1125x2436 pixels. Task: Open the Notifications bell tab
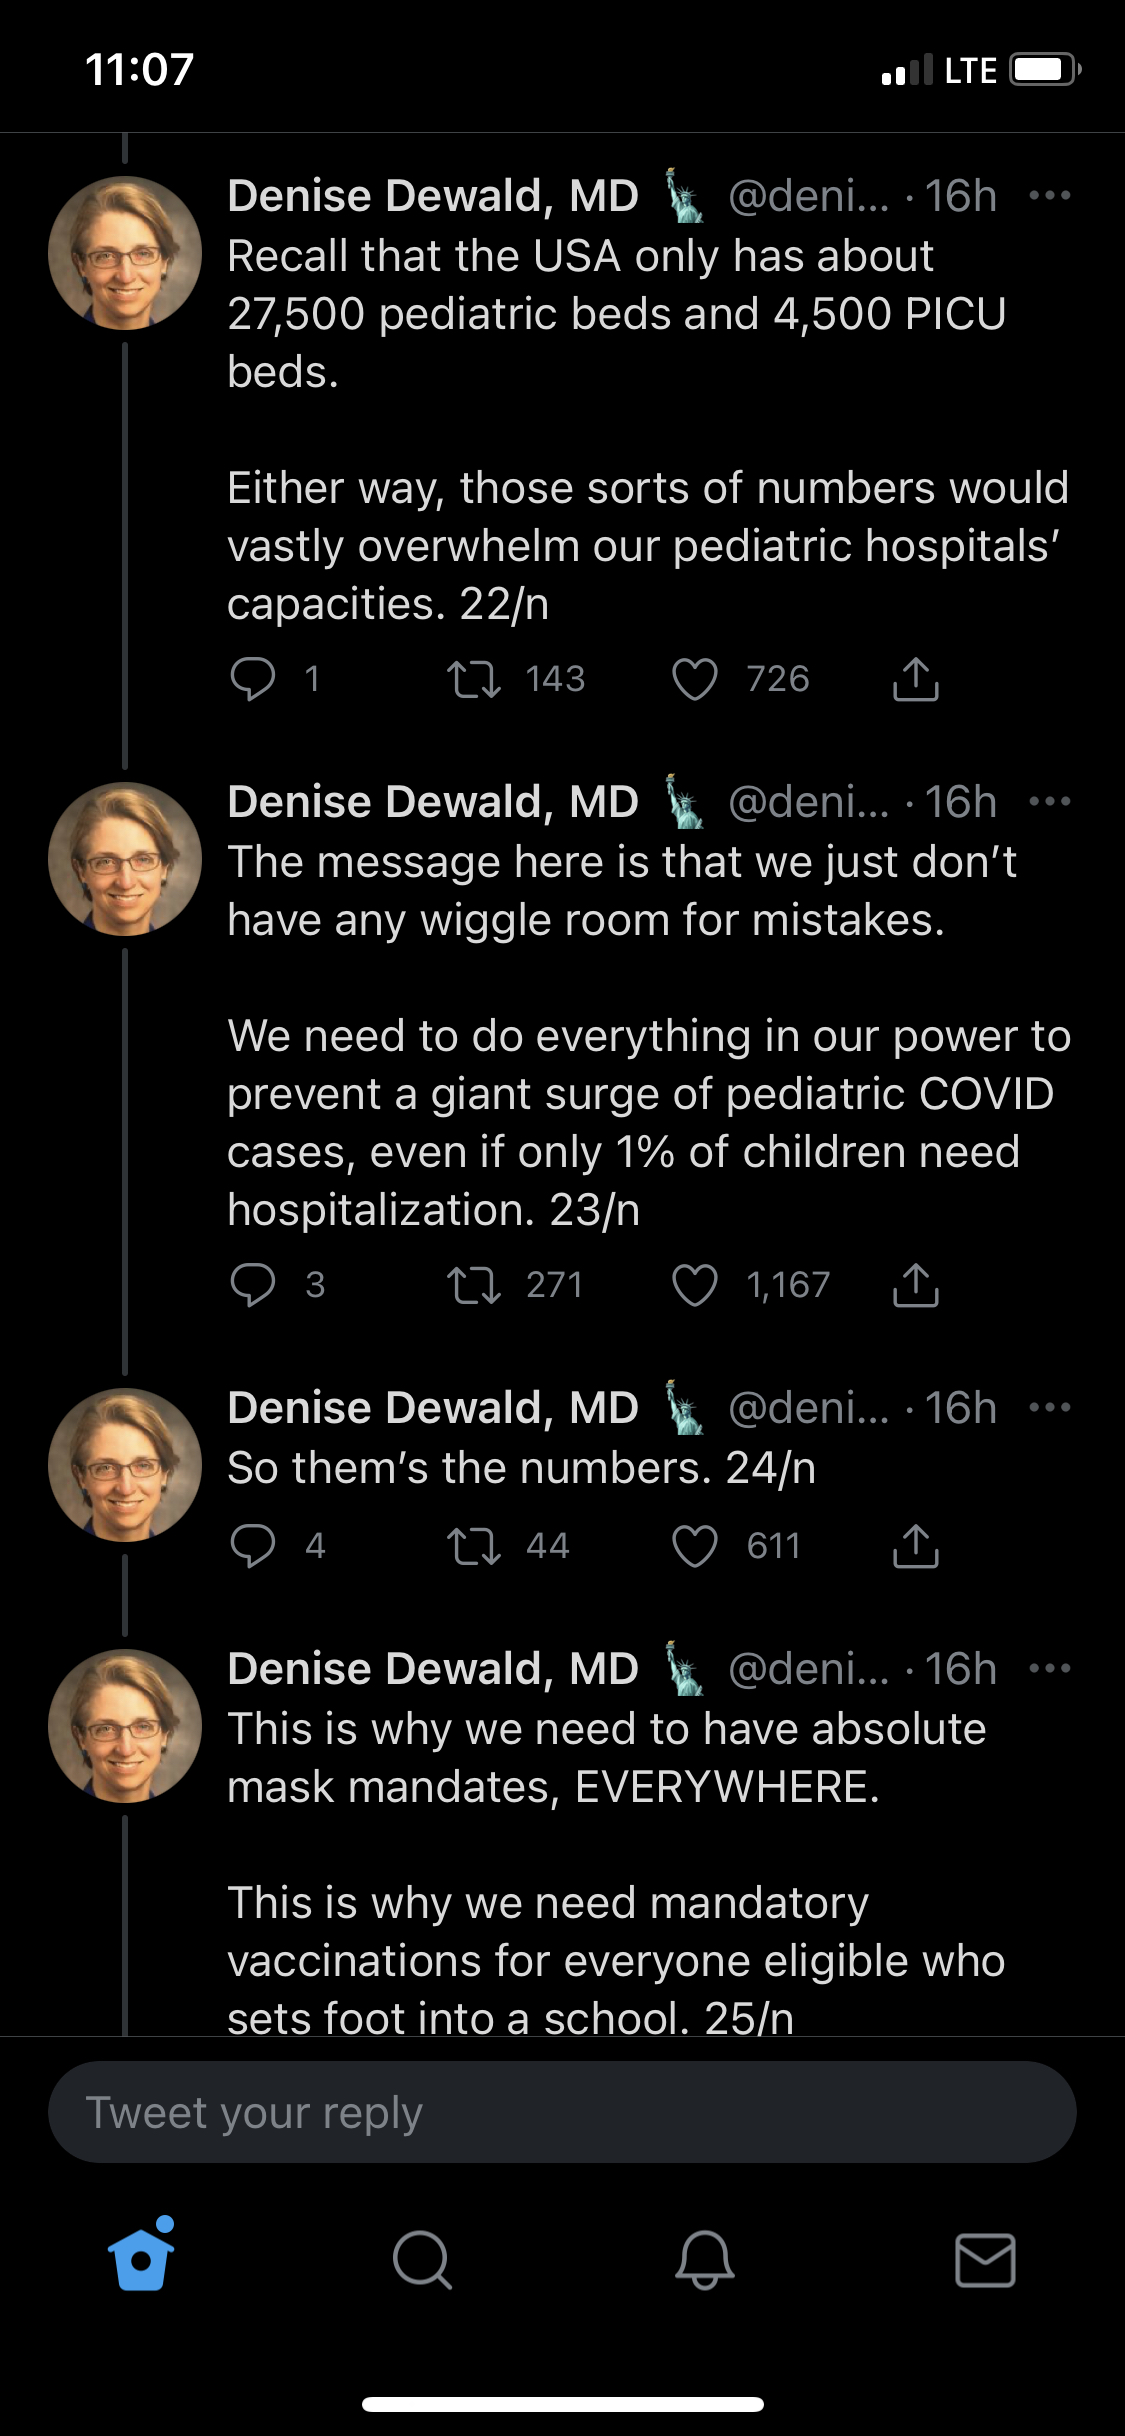704,2260
